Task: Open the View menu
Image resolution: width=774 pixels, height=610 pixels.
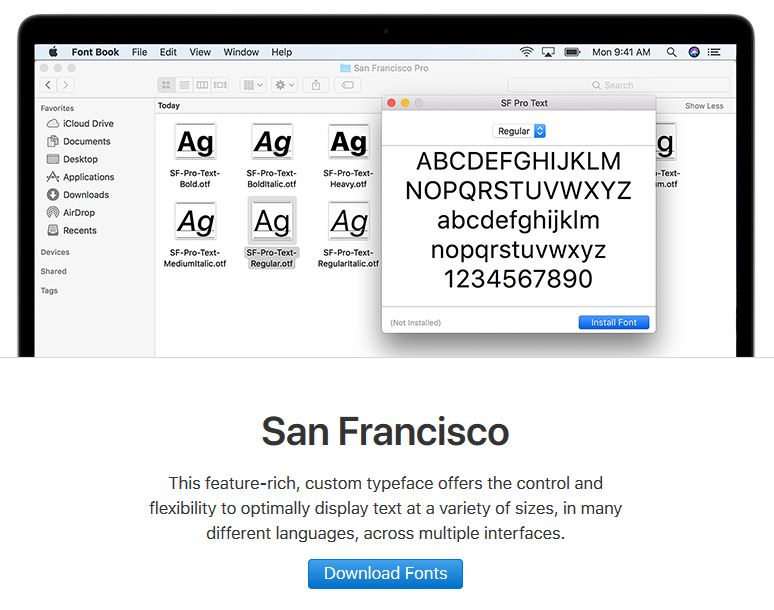Action: tap(200, 52)
